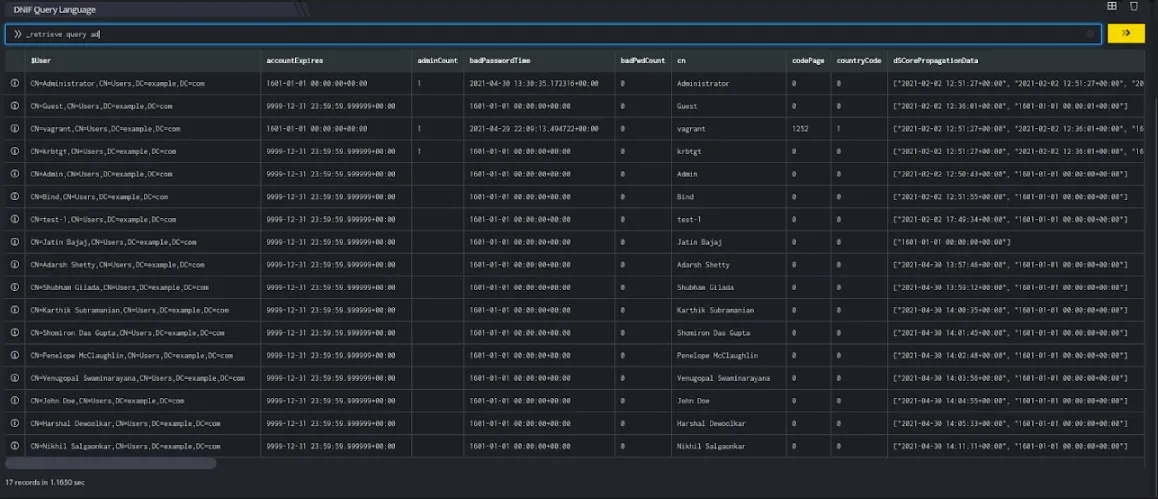
Task: Click into the _retrieve query input field
Action: click(552, 34)
